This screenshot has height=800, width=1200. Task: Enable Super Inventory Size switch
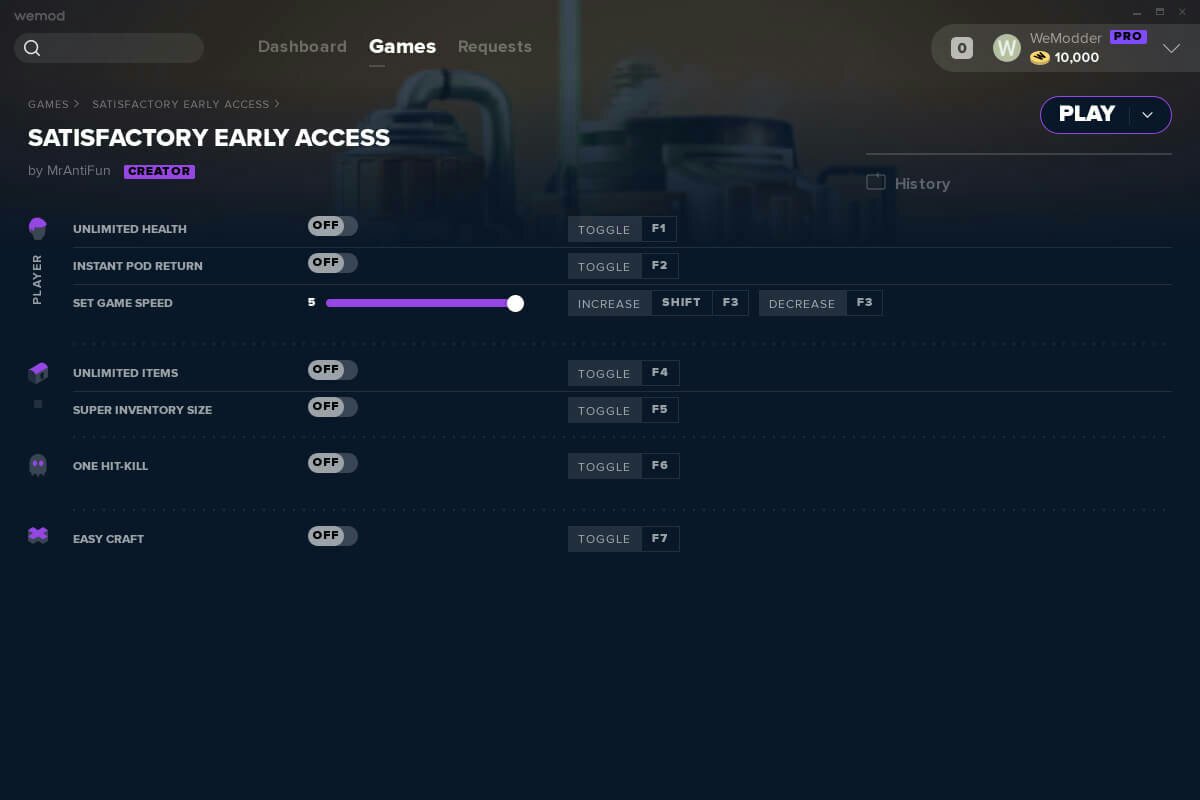(x=333, y=407)
